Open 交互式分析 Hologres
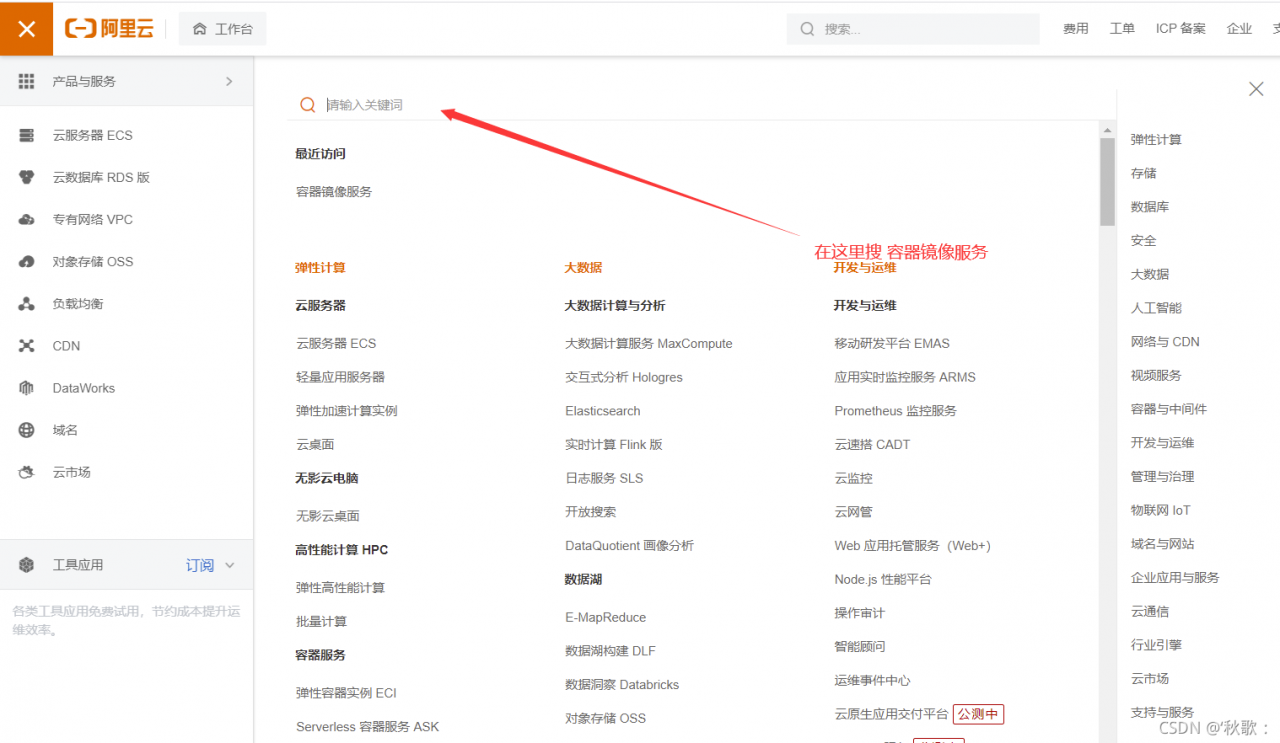Viewport: 1280px width, 743px height. coord(624,377)
